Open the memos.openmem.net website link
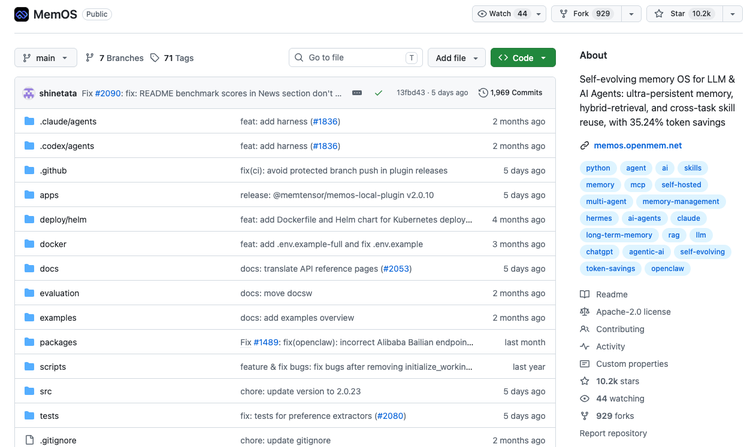The height and width of the screenshot is (447, 750). click(x=638, y=145)
